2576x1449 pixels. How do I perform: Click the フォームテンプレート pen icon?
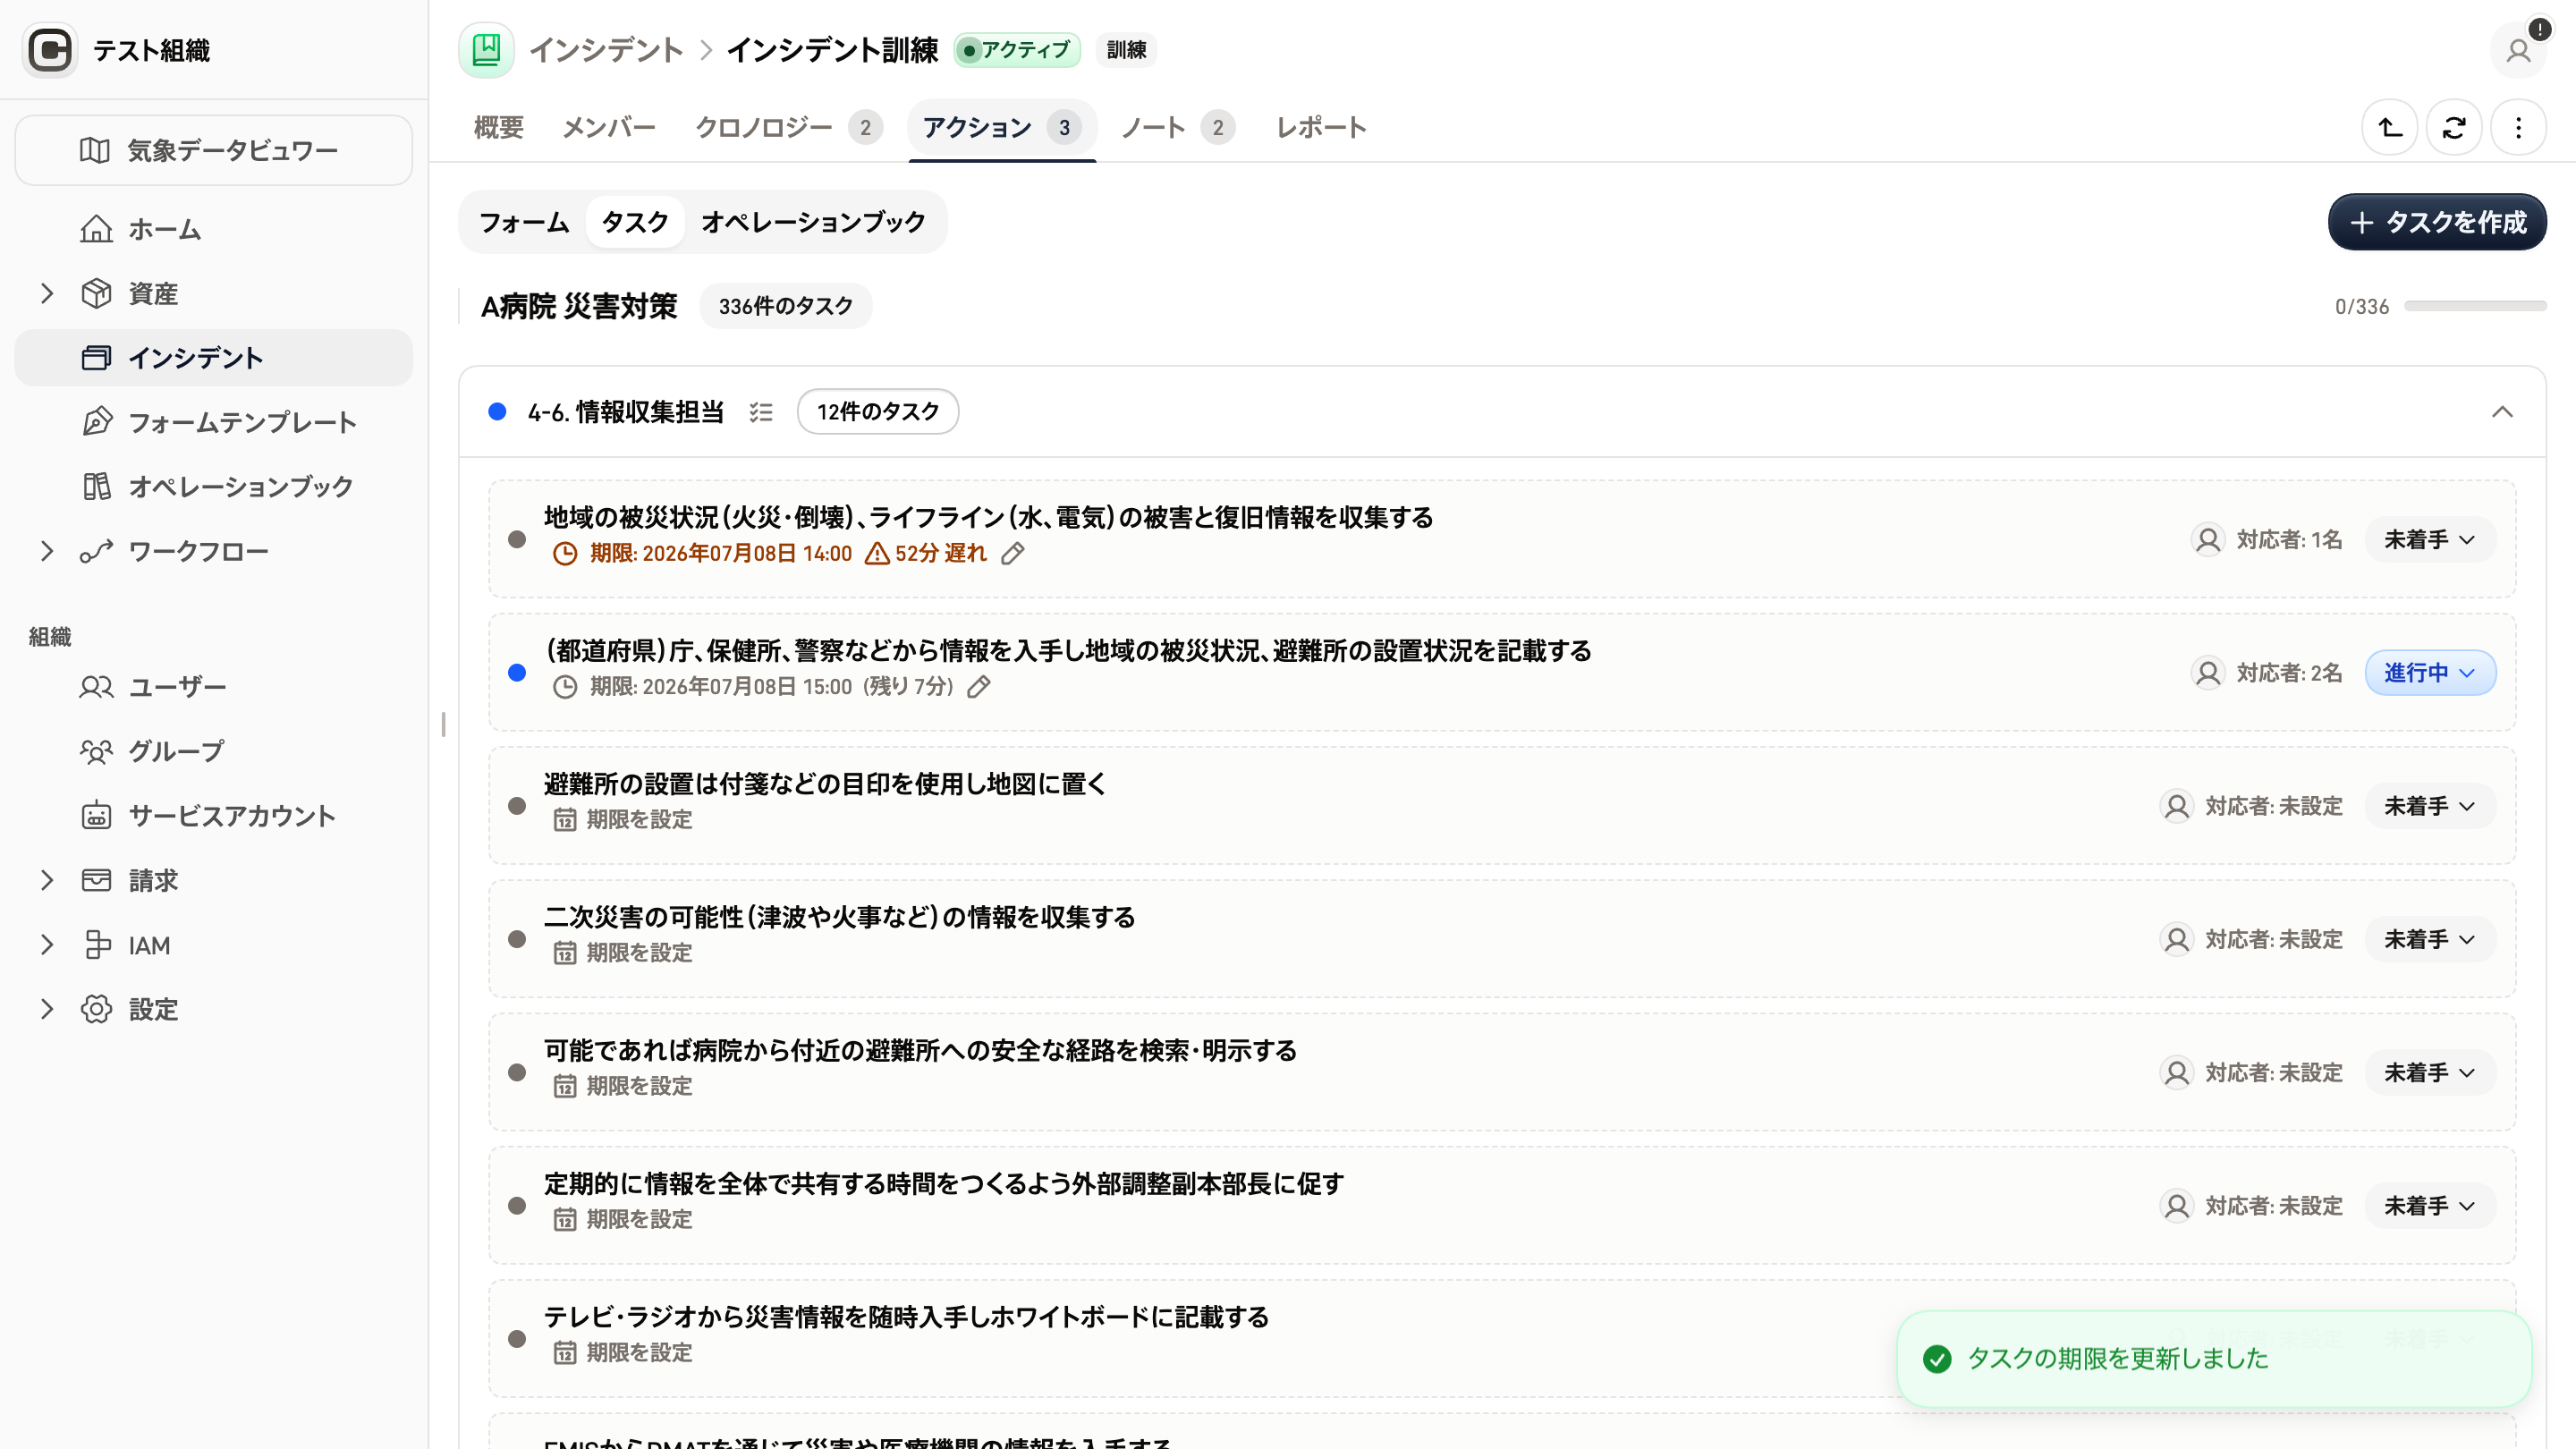pos(96,422)
